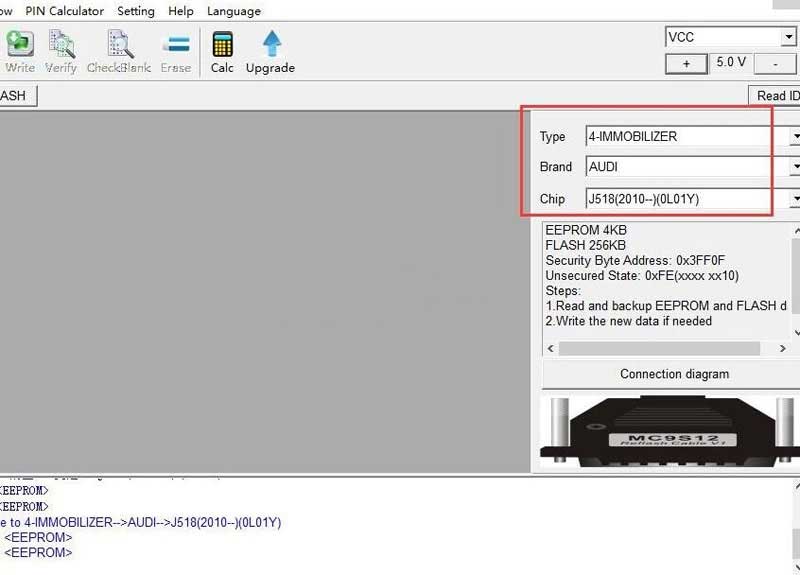Click the Upgrade arrow icon

(270, 52)
